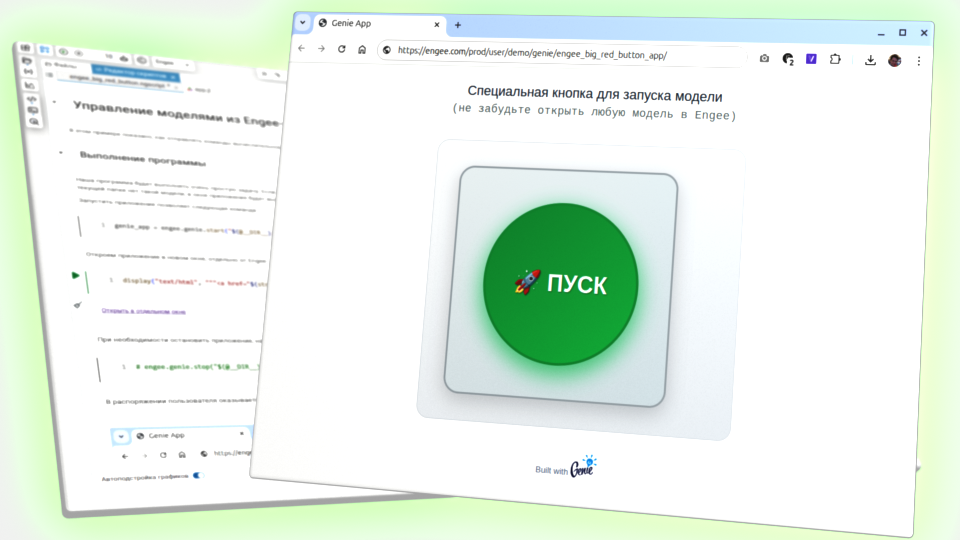
Task: Open the user profile avatar
Action: (894, 60)
